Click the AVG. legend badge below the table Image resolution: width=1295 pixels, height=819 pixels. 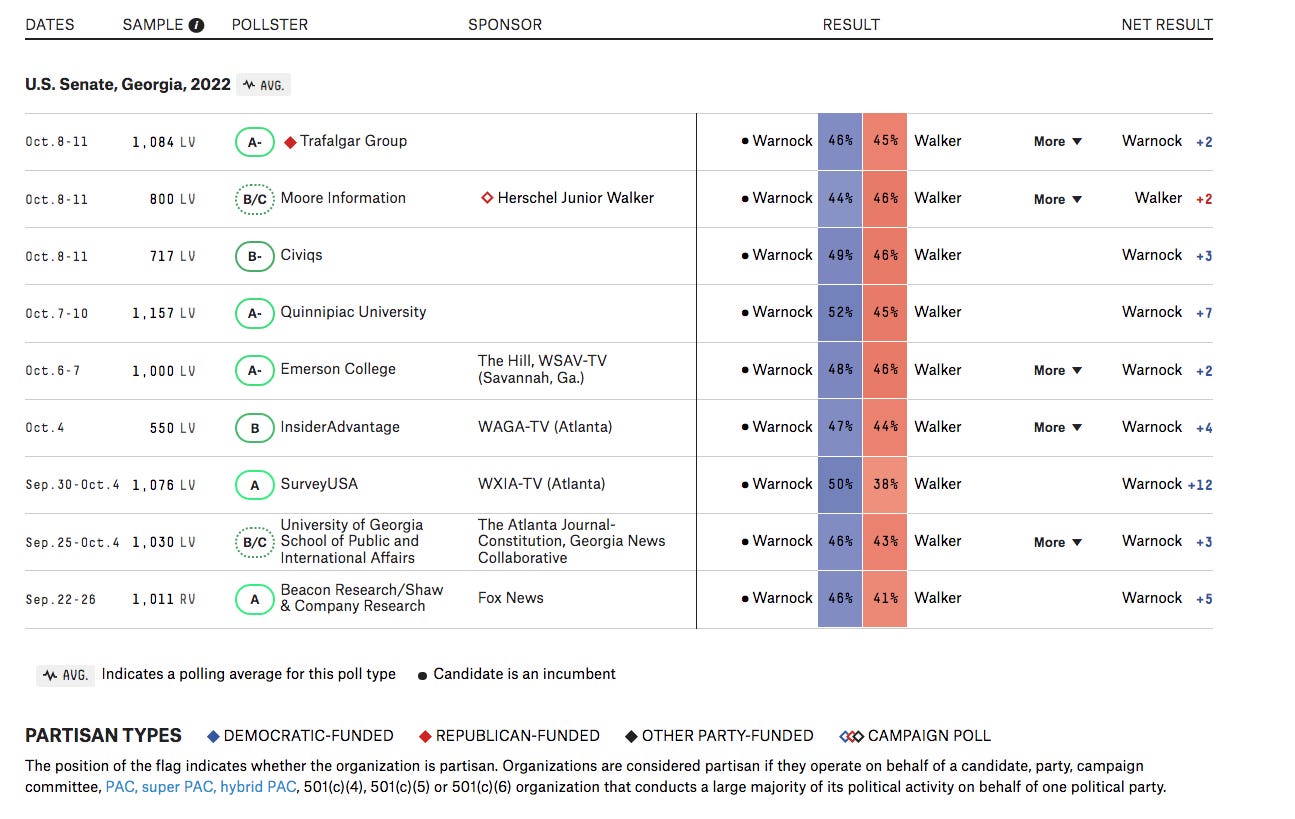pyautogui.click(x=63, y=675)
